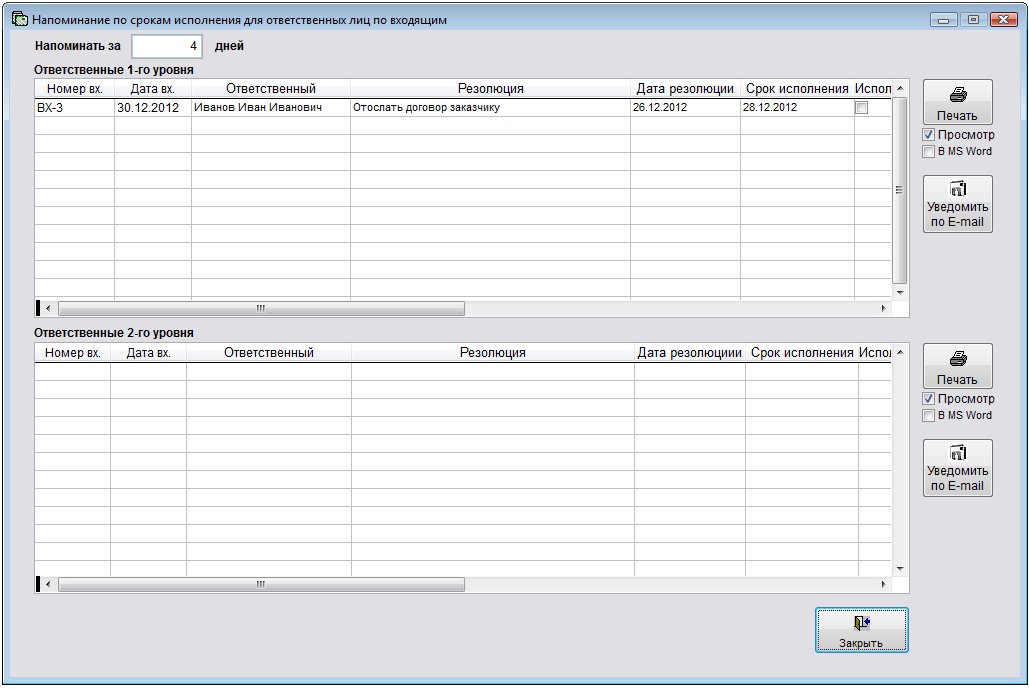This screenshot has height=689, width=1029.
Task: Select cell ВХ-3 in level 1 table
Action: click(74, 108)
